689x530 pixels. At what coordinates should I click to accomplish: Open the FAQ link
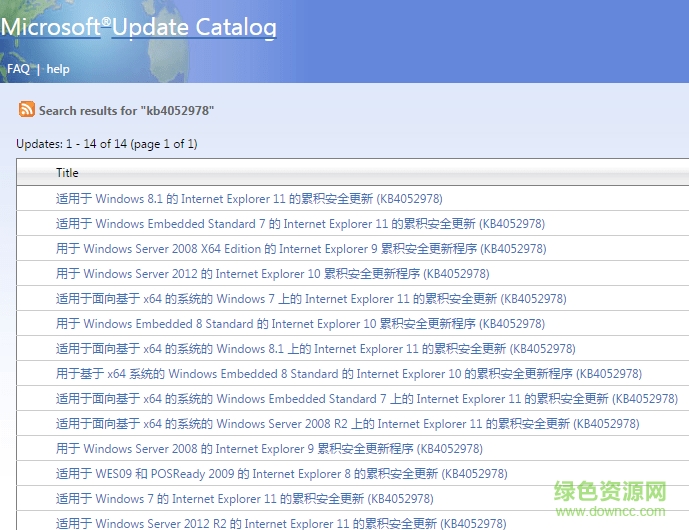pos(18,69)
